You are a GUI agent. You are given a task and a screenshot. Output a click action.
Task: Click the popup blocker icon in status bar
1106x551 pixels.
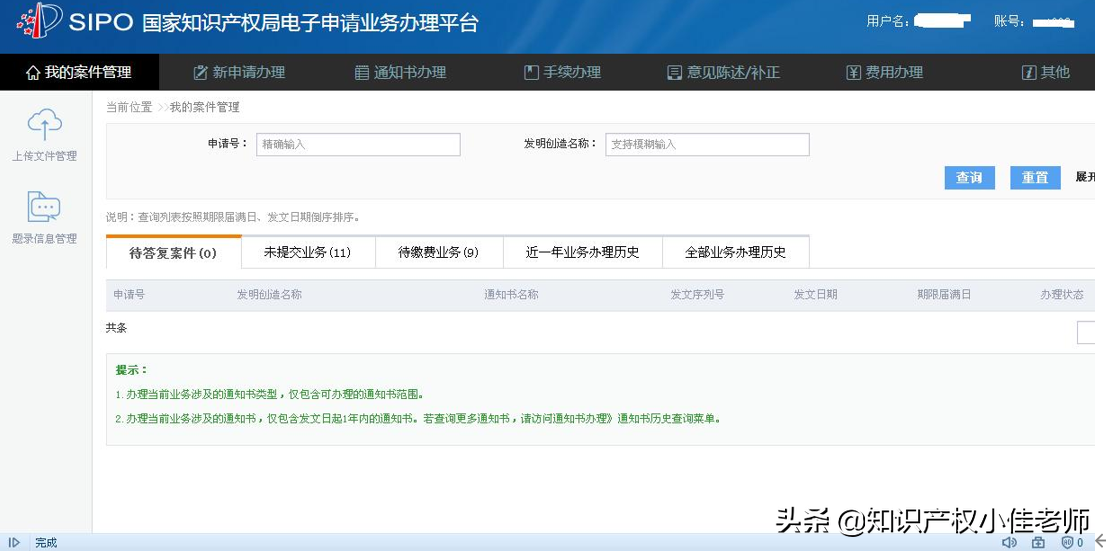coord(1038,543)
